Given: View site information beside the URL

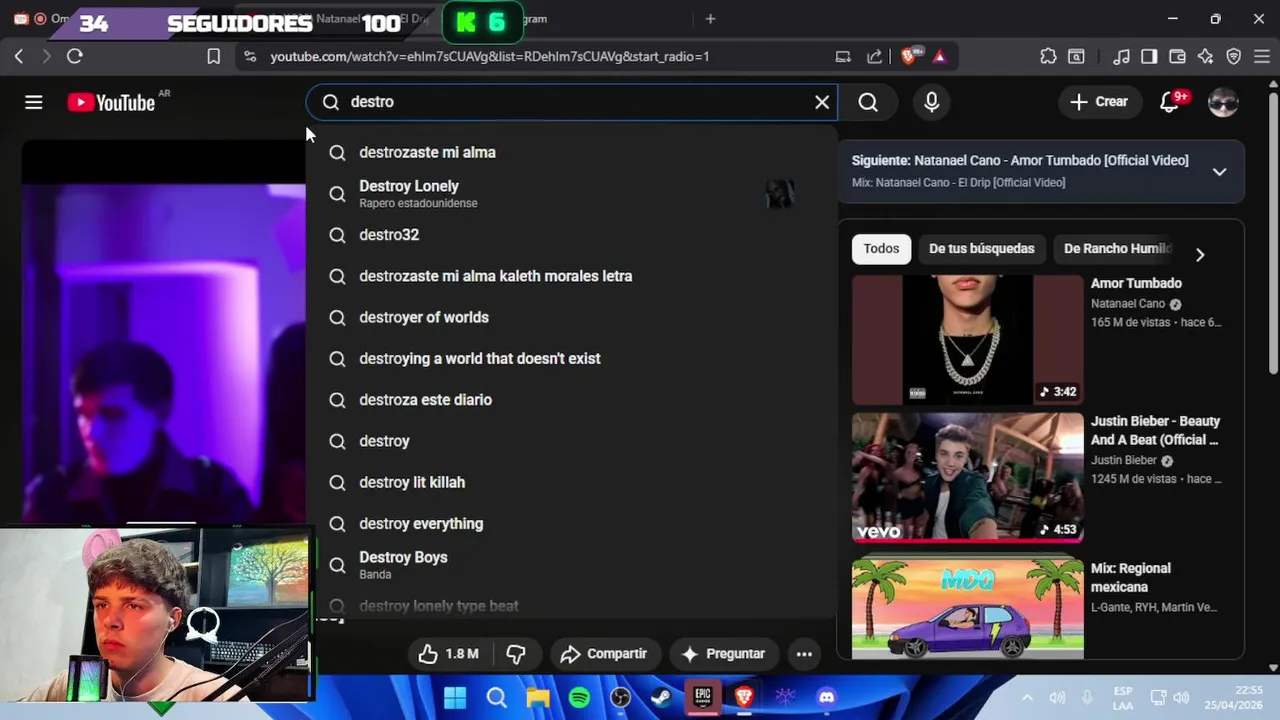Looking at the screenshot, I should point(250,56).
